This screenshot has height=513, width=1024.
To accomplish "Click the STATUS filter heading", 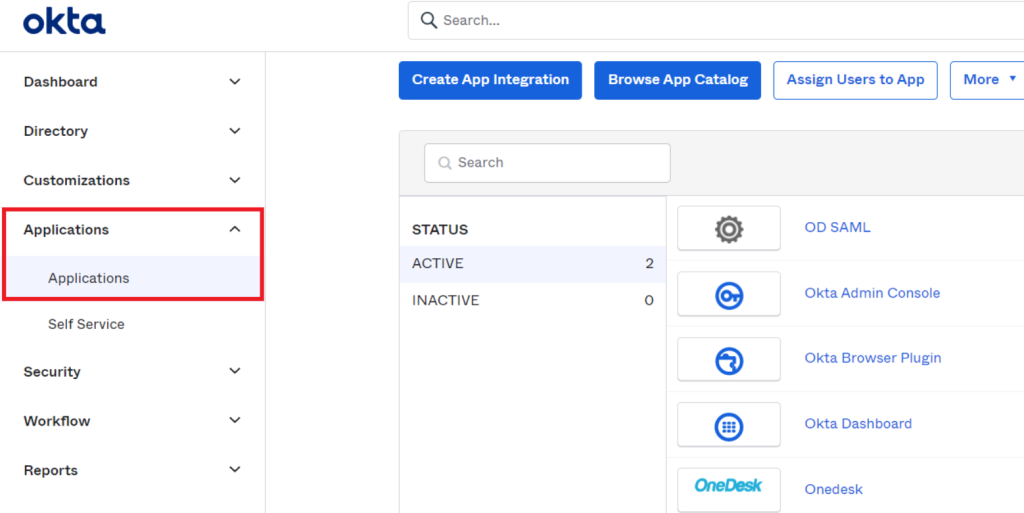I will [x=440, y=230].
